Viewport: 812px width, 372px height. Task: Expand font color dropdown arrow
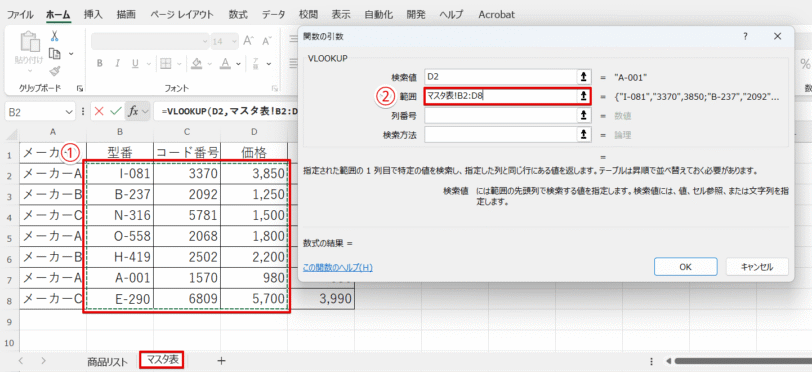tap(239, 64)
